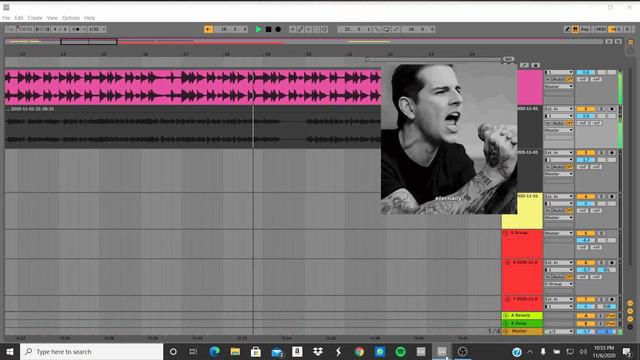Click the arrangement overview bar at top
The image size is (640, 360).
304,41
